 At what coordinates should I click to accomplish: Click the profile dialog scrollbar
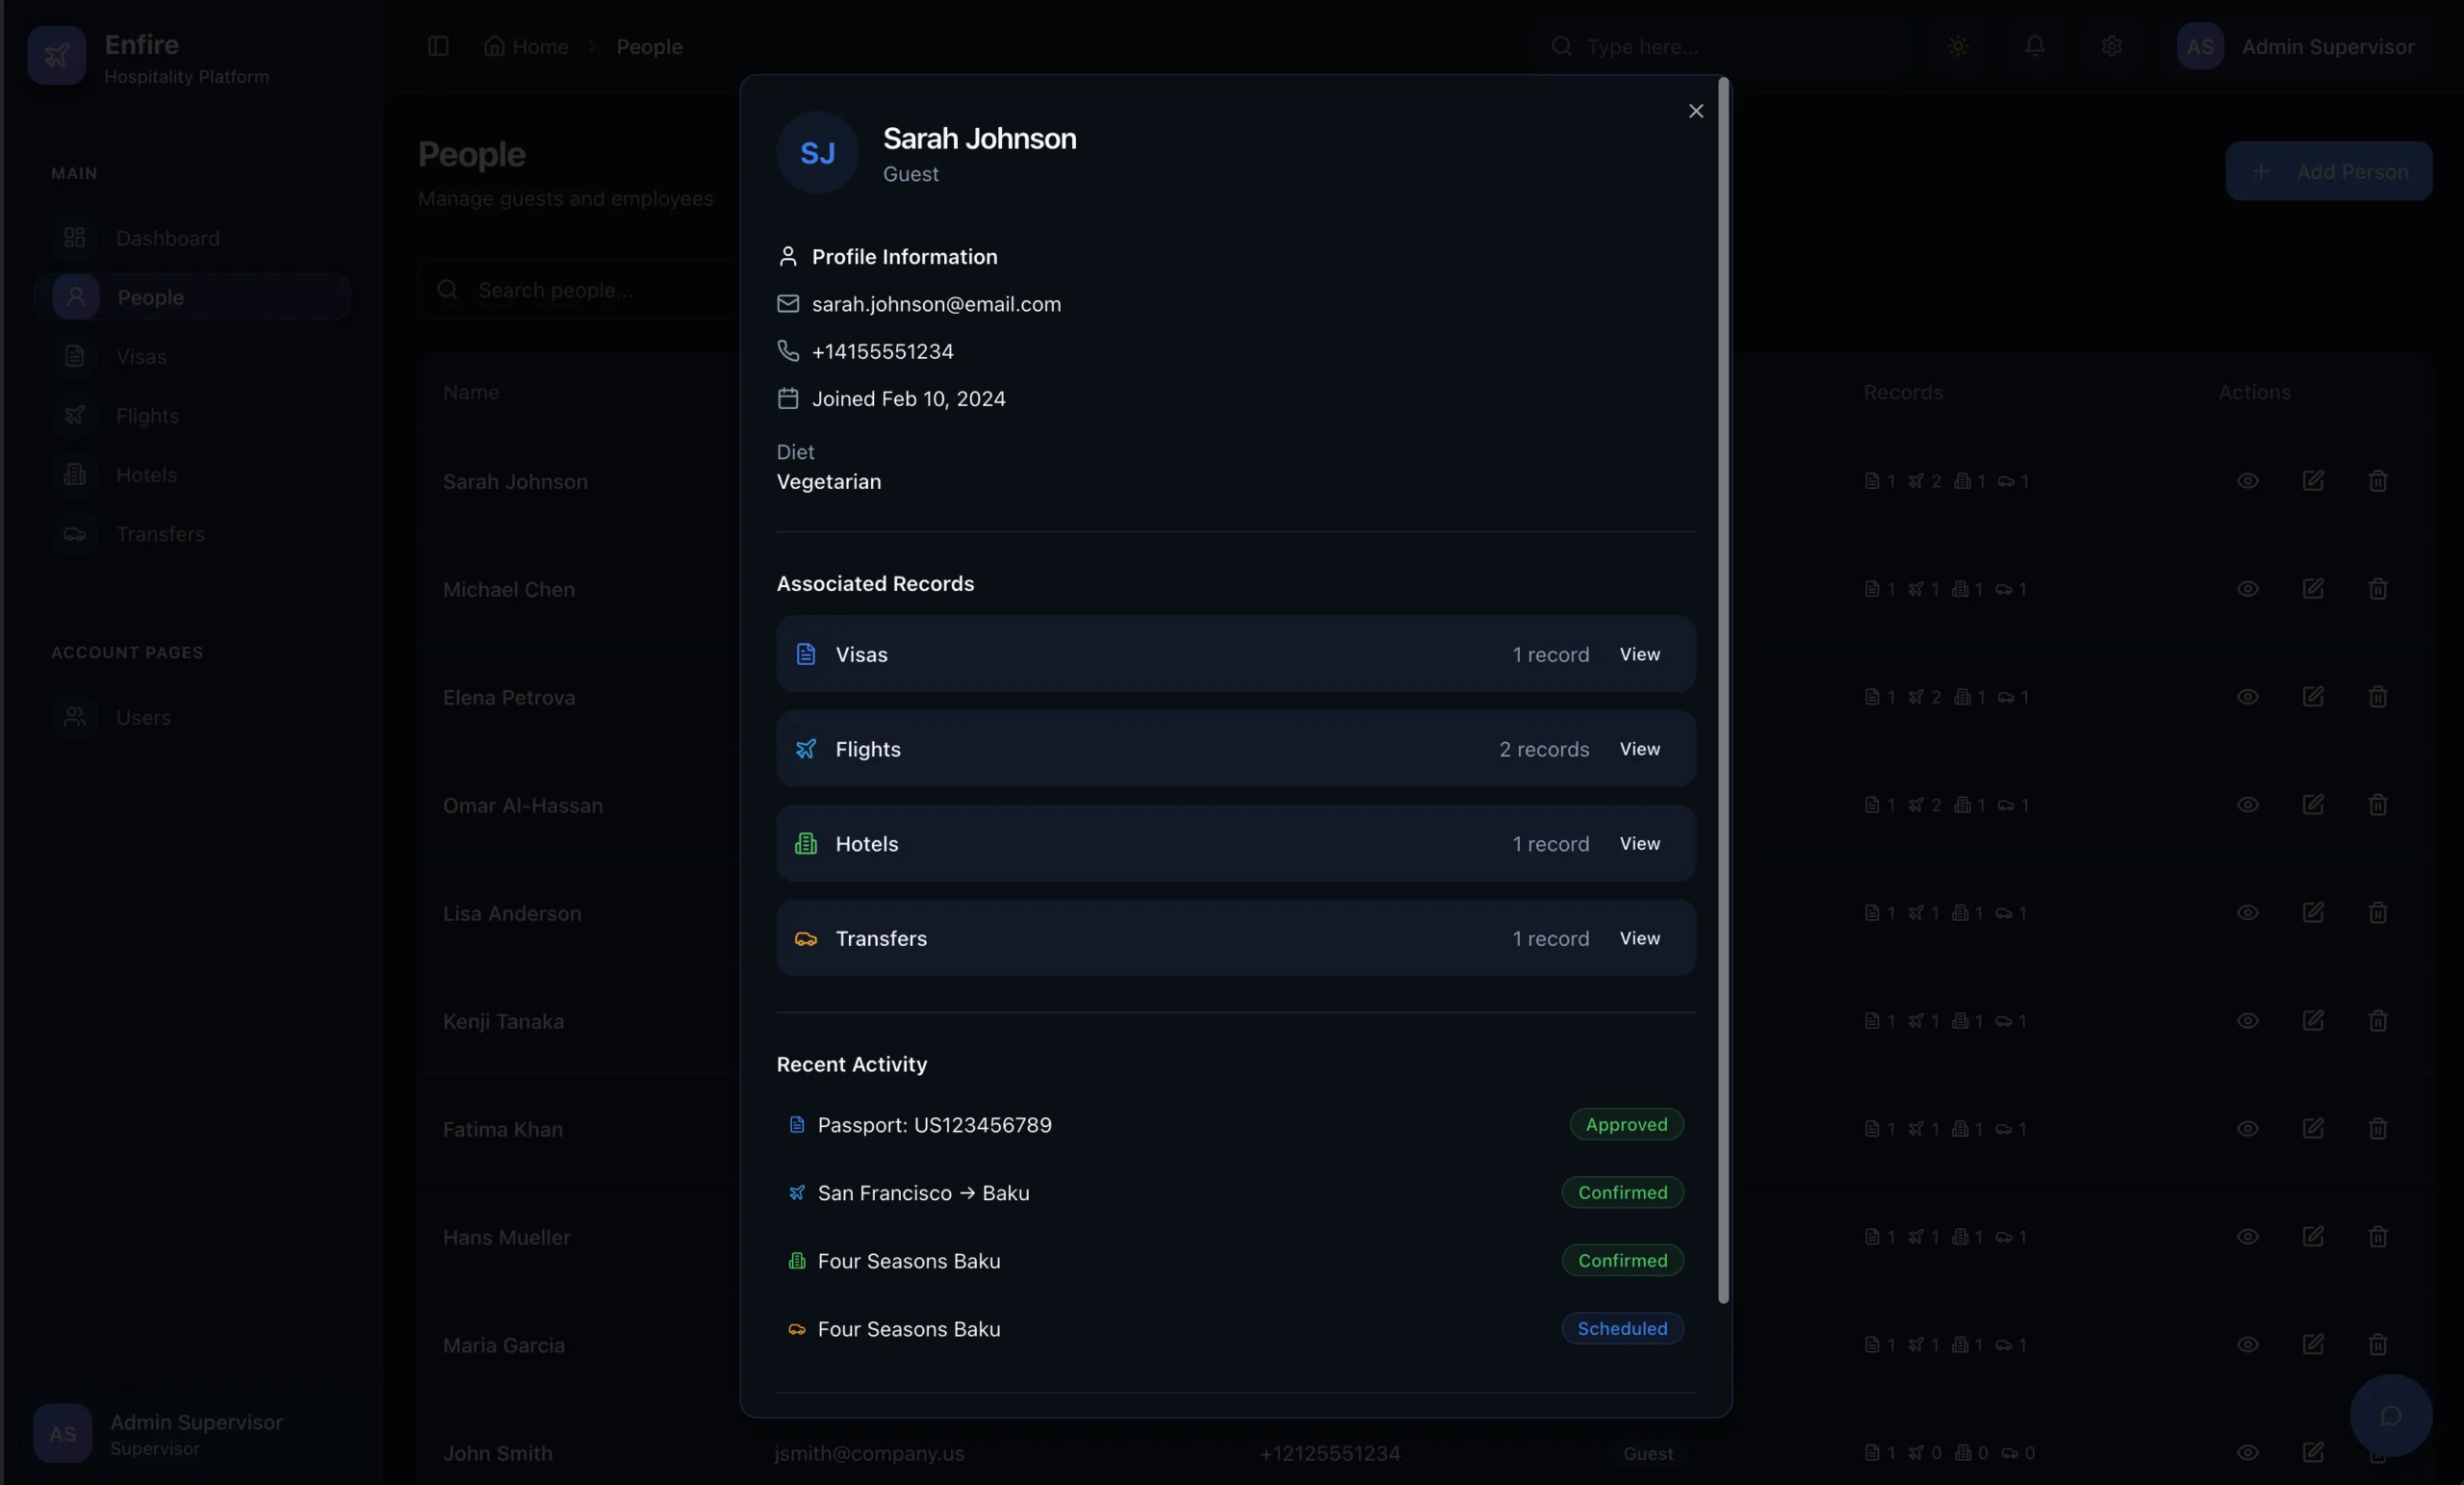1723,690
